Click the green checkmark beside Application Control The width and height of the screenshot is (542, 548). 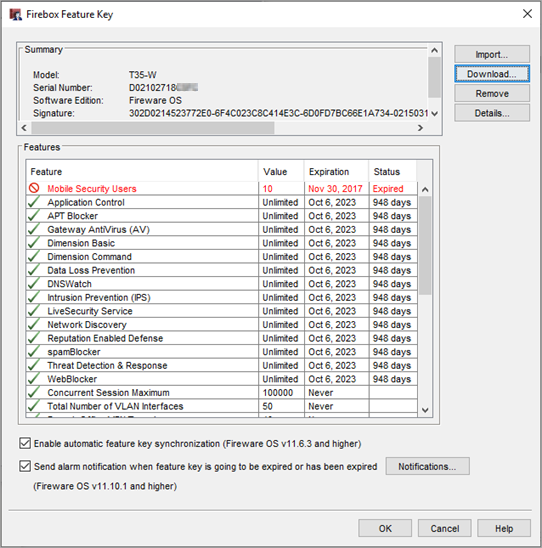[x=34, y=202]
